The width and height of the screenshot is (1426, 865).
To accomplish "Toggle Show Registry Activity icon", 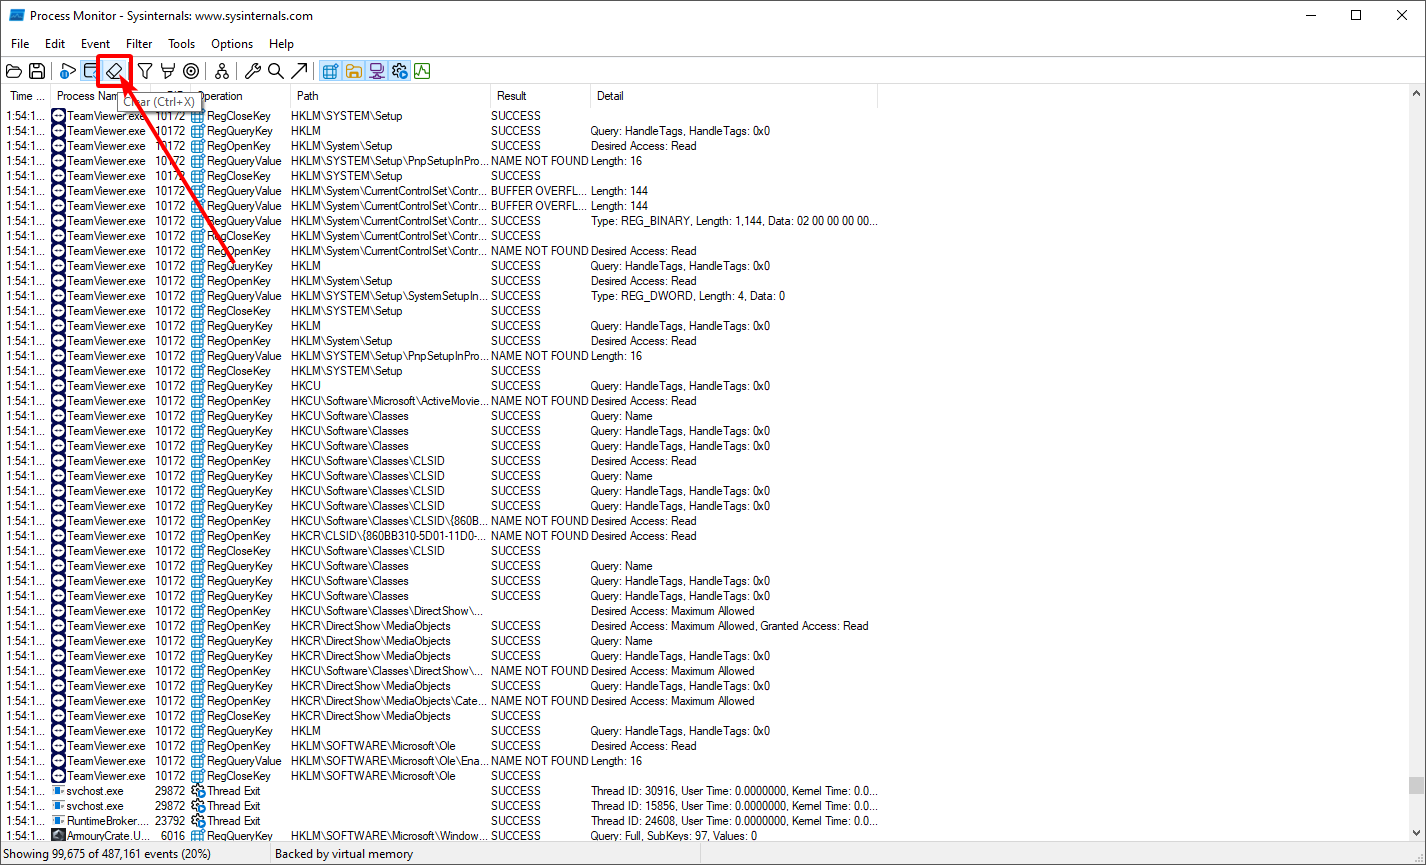I will pos(330,71).
